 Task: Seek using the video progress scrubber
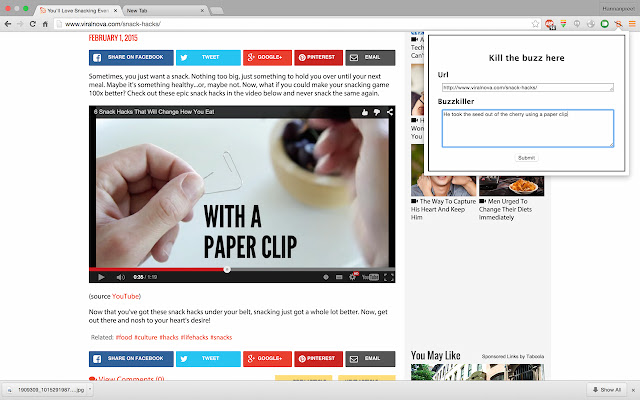(x=227, y=269)
